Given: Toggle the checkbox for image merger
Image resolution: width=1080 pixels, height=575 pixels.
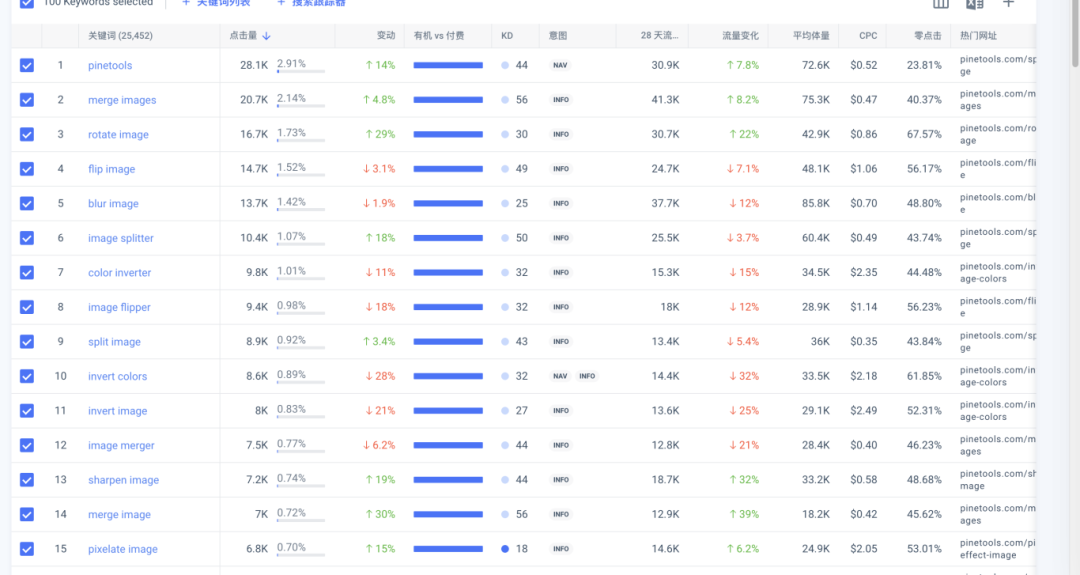Looking at the screenshot, I should [27, 445].
